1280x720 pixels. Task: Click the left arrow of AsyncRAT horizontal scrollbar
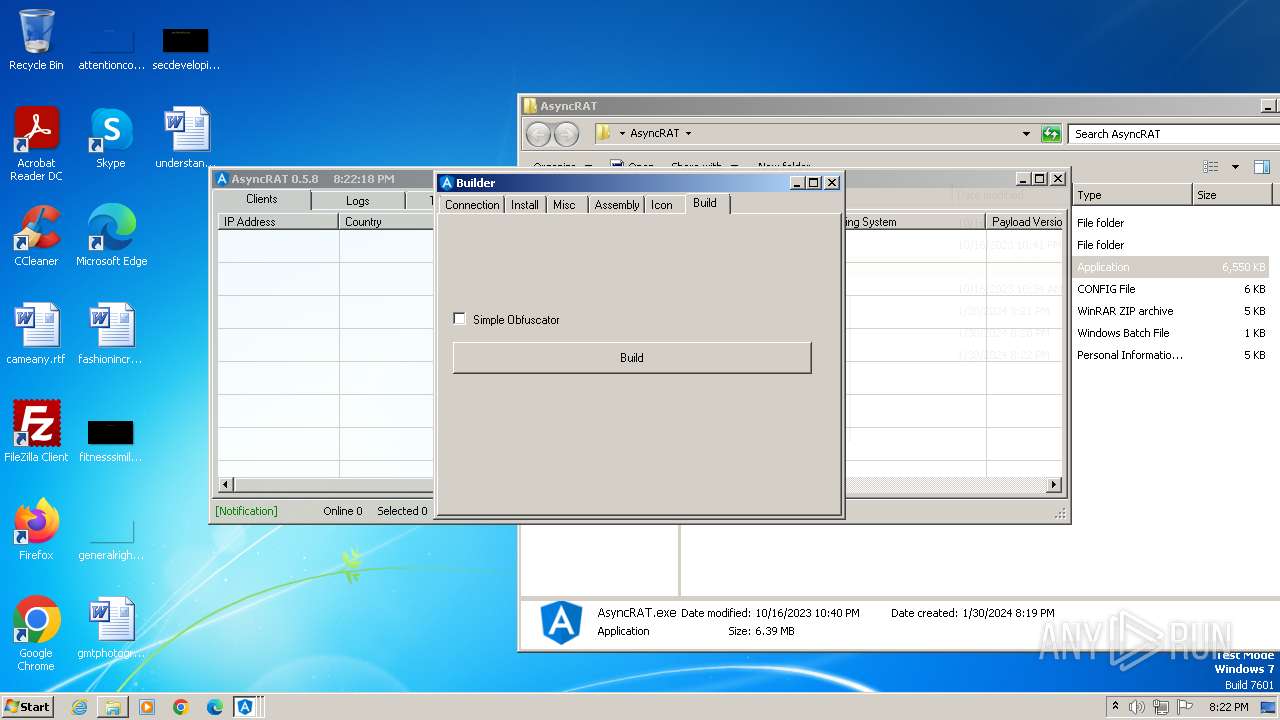coord(226,485)
